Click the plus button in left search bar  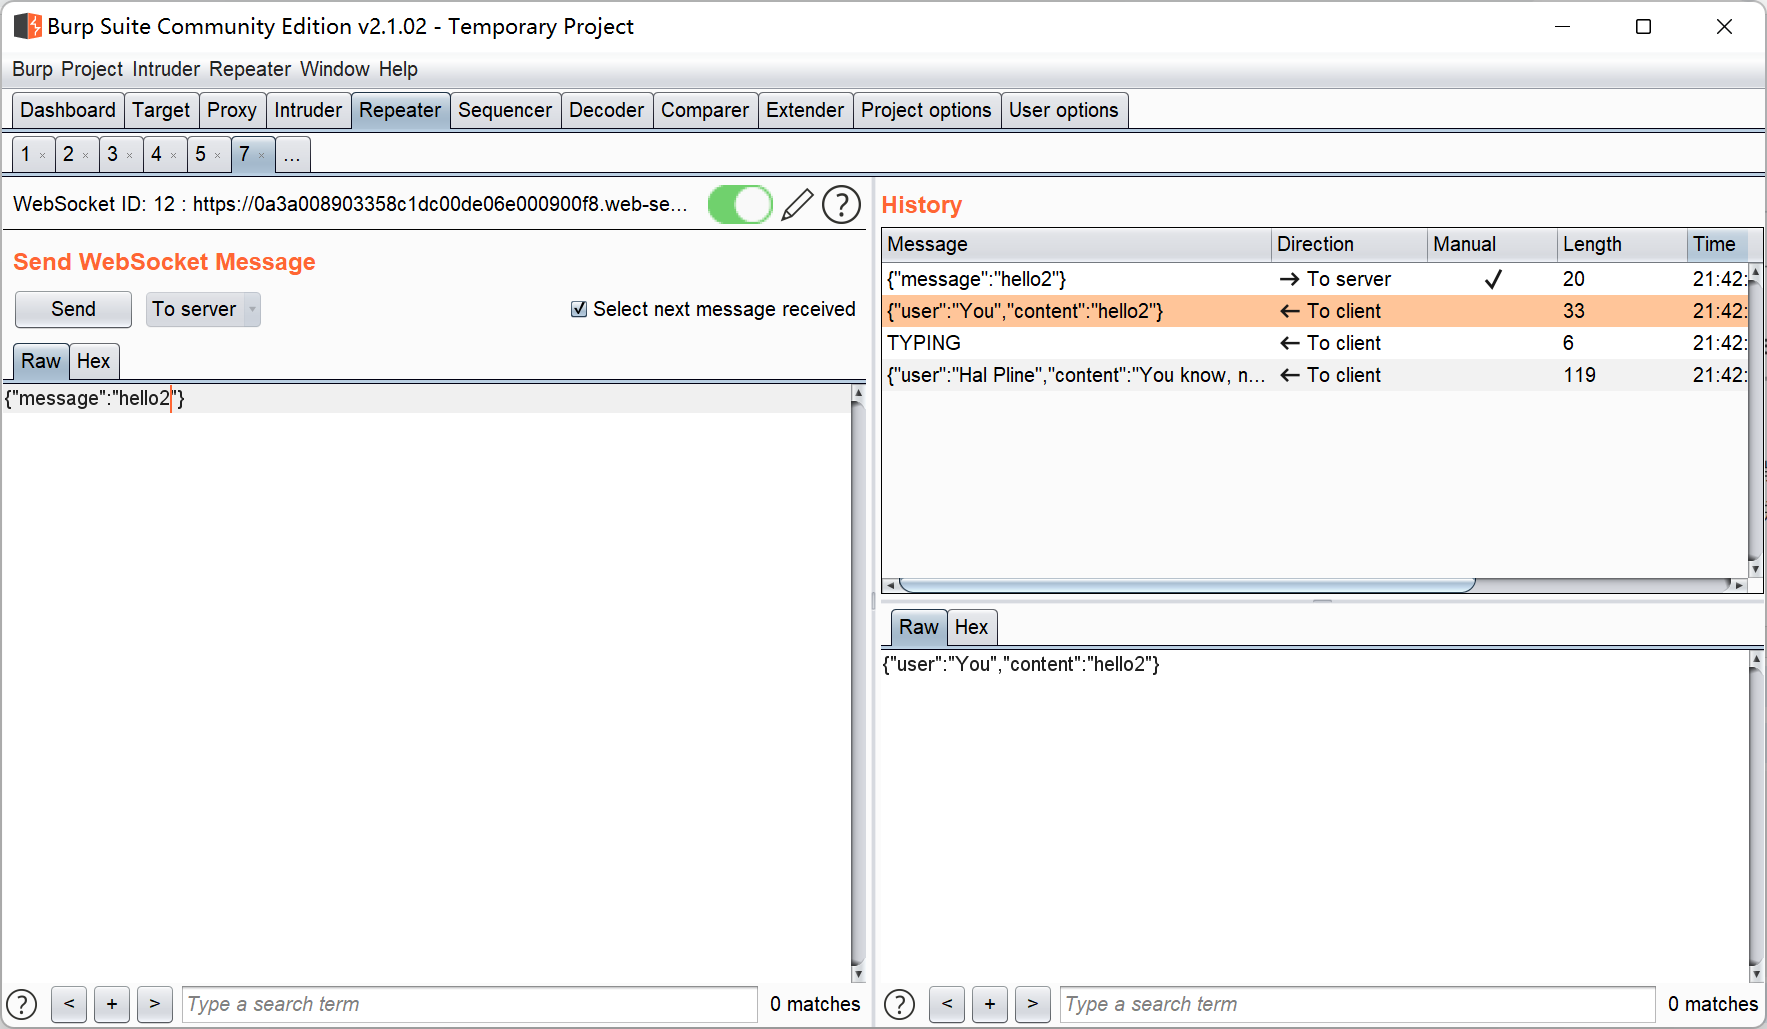click(112, 1004)
